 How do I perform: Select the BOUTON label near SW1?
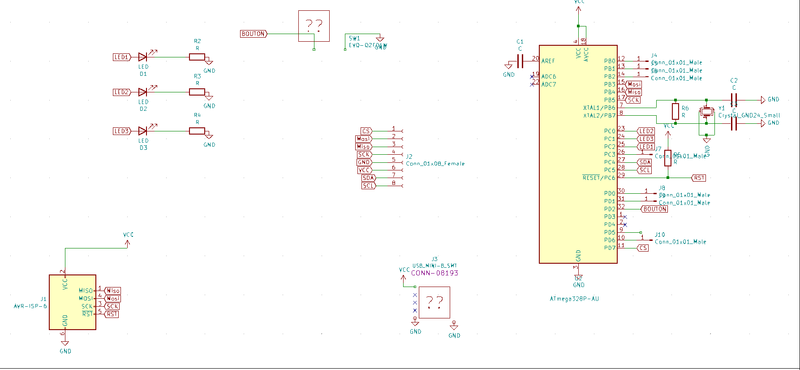point(254,34)
